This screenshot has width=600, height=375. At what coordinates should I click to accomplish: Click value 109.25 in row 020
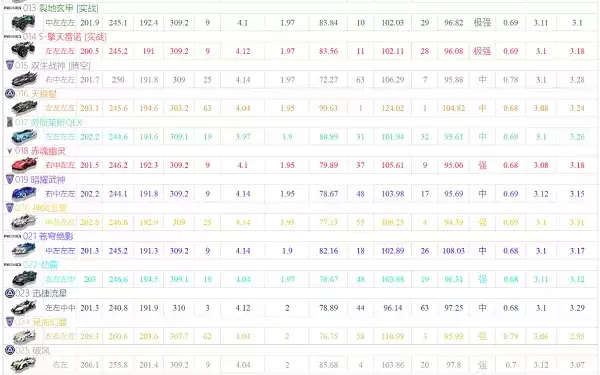393,222
